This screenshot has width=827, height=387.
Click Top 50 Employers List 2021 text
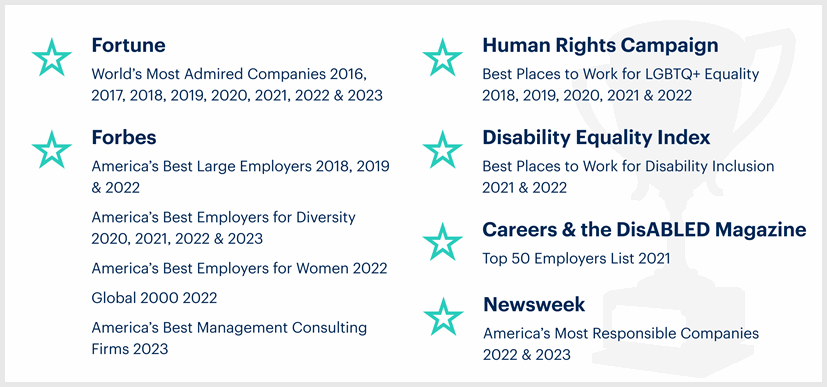pos(576,258)
